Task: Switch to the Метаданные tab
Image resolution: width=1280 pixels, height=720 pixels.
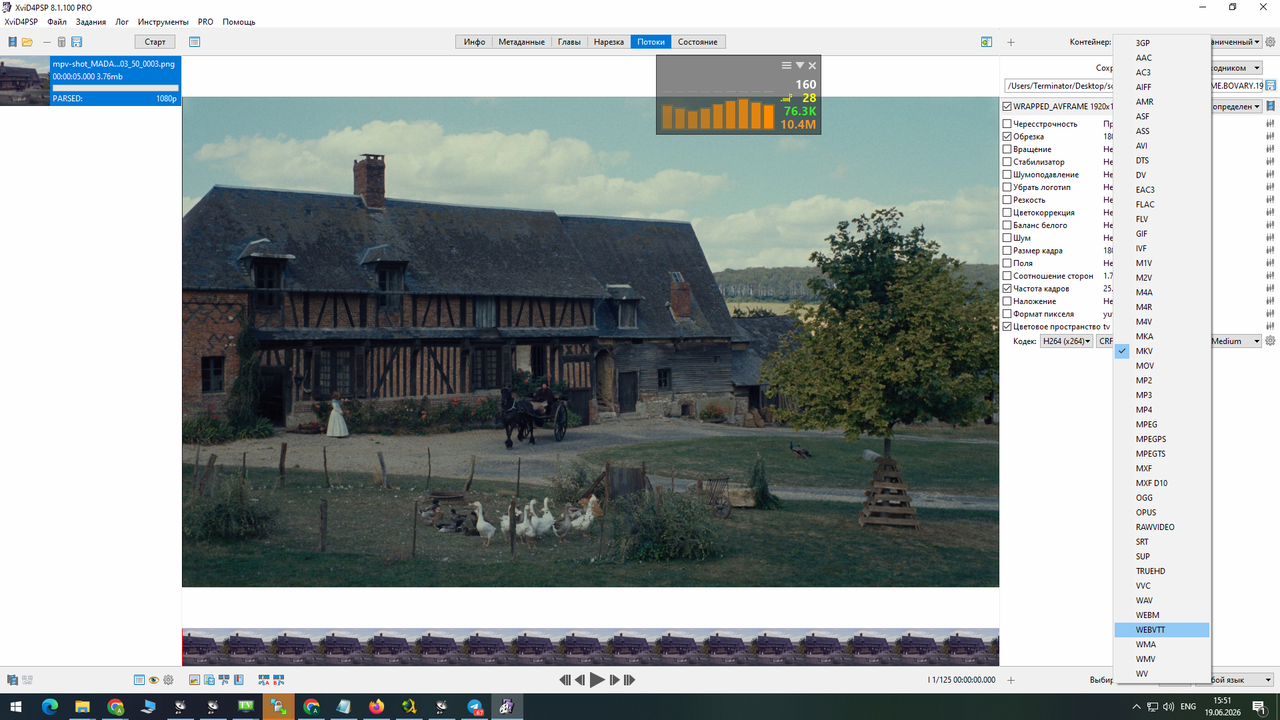Action: point(521,42)
